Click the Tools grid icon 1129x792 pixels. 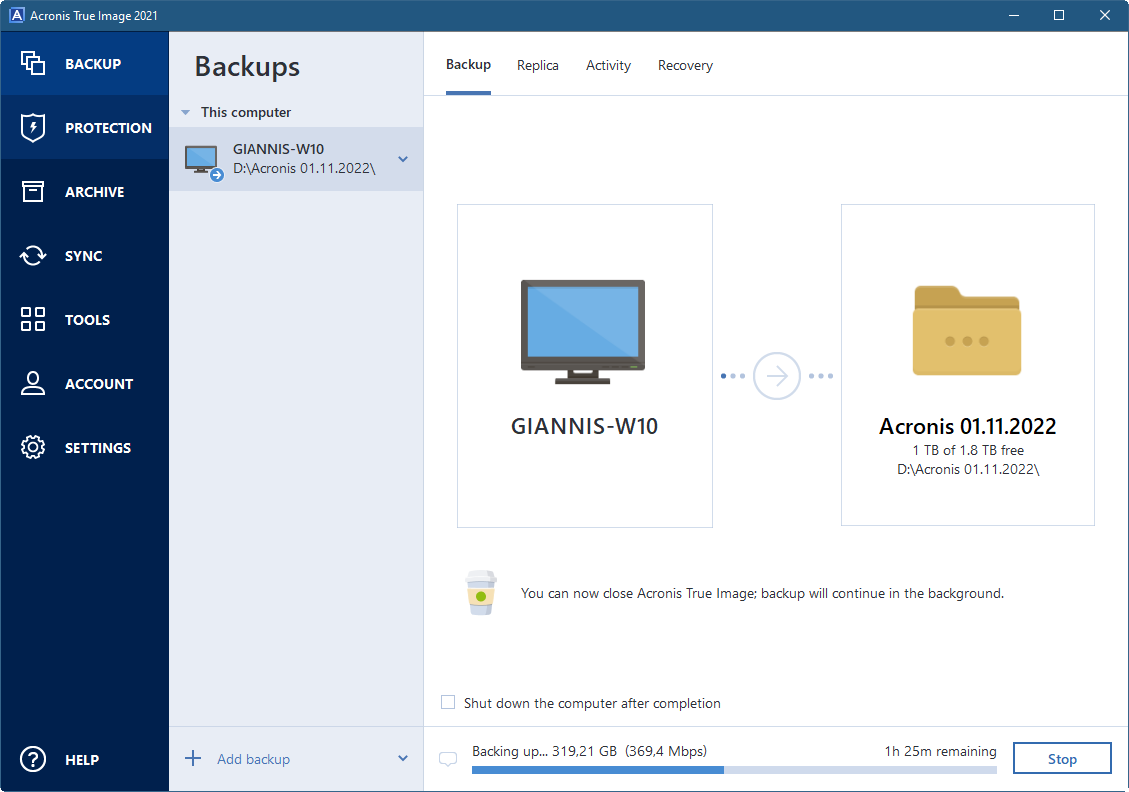[x=32, y=319]
